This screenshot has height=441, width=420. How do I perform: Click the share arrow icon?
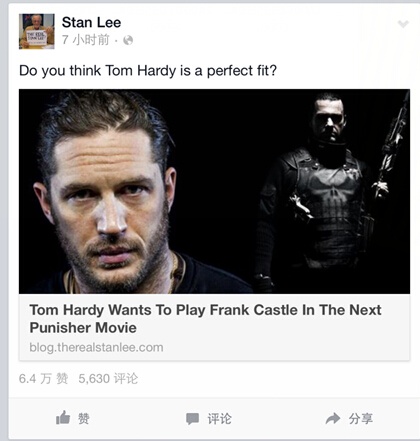tap(333, 418)
